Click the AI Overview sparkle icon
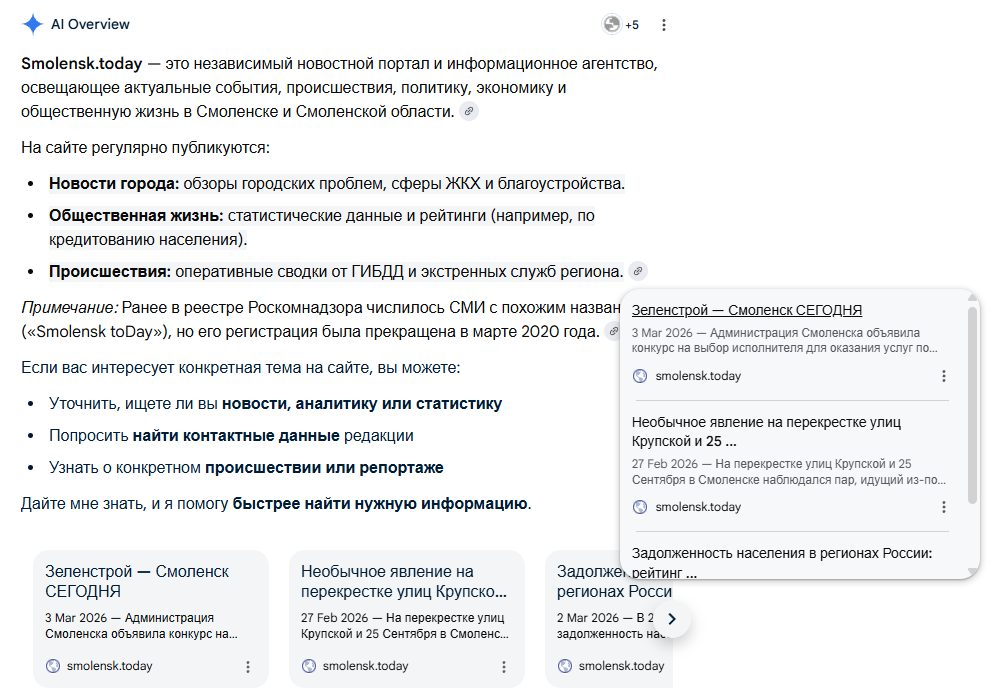The image size is (989, 696). (x=32, y=25)
